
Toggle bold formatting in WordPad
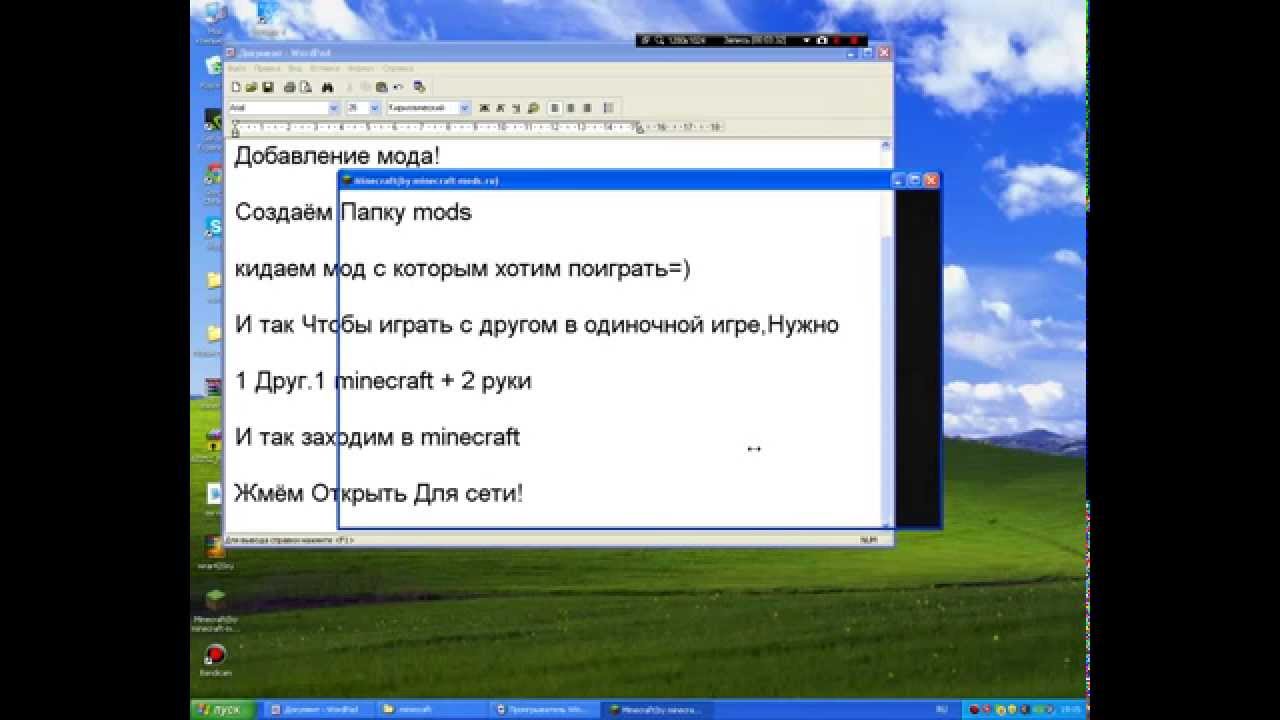pyautogui.click(x=485, y=108)
